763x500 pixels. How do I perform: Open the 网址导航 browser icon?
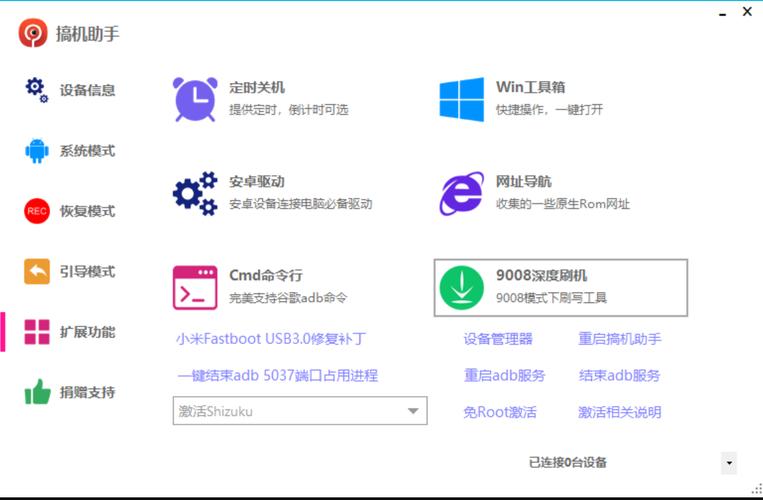click(x=461, y=193)
